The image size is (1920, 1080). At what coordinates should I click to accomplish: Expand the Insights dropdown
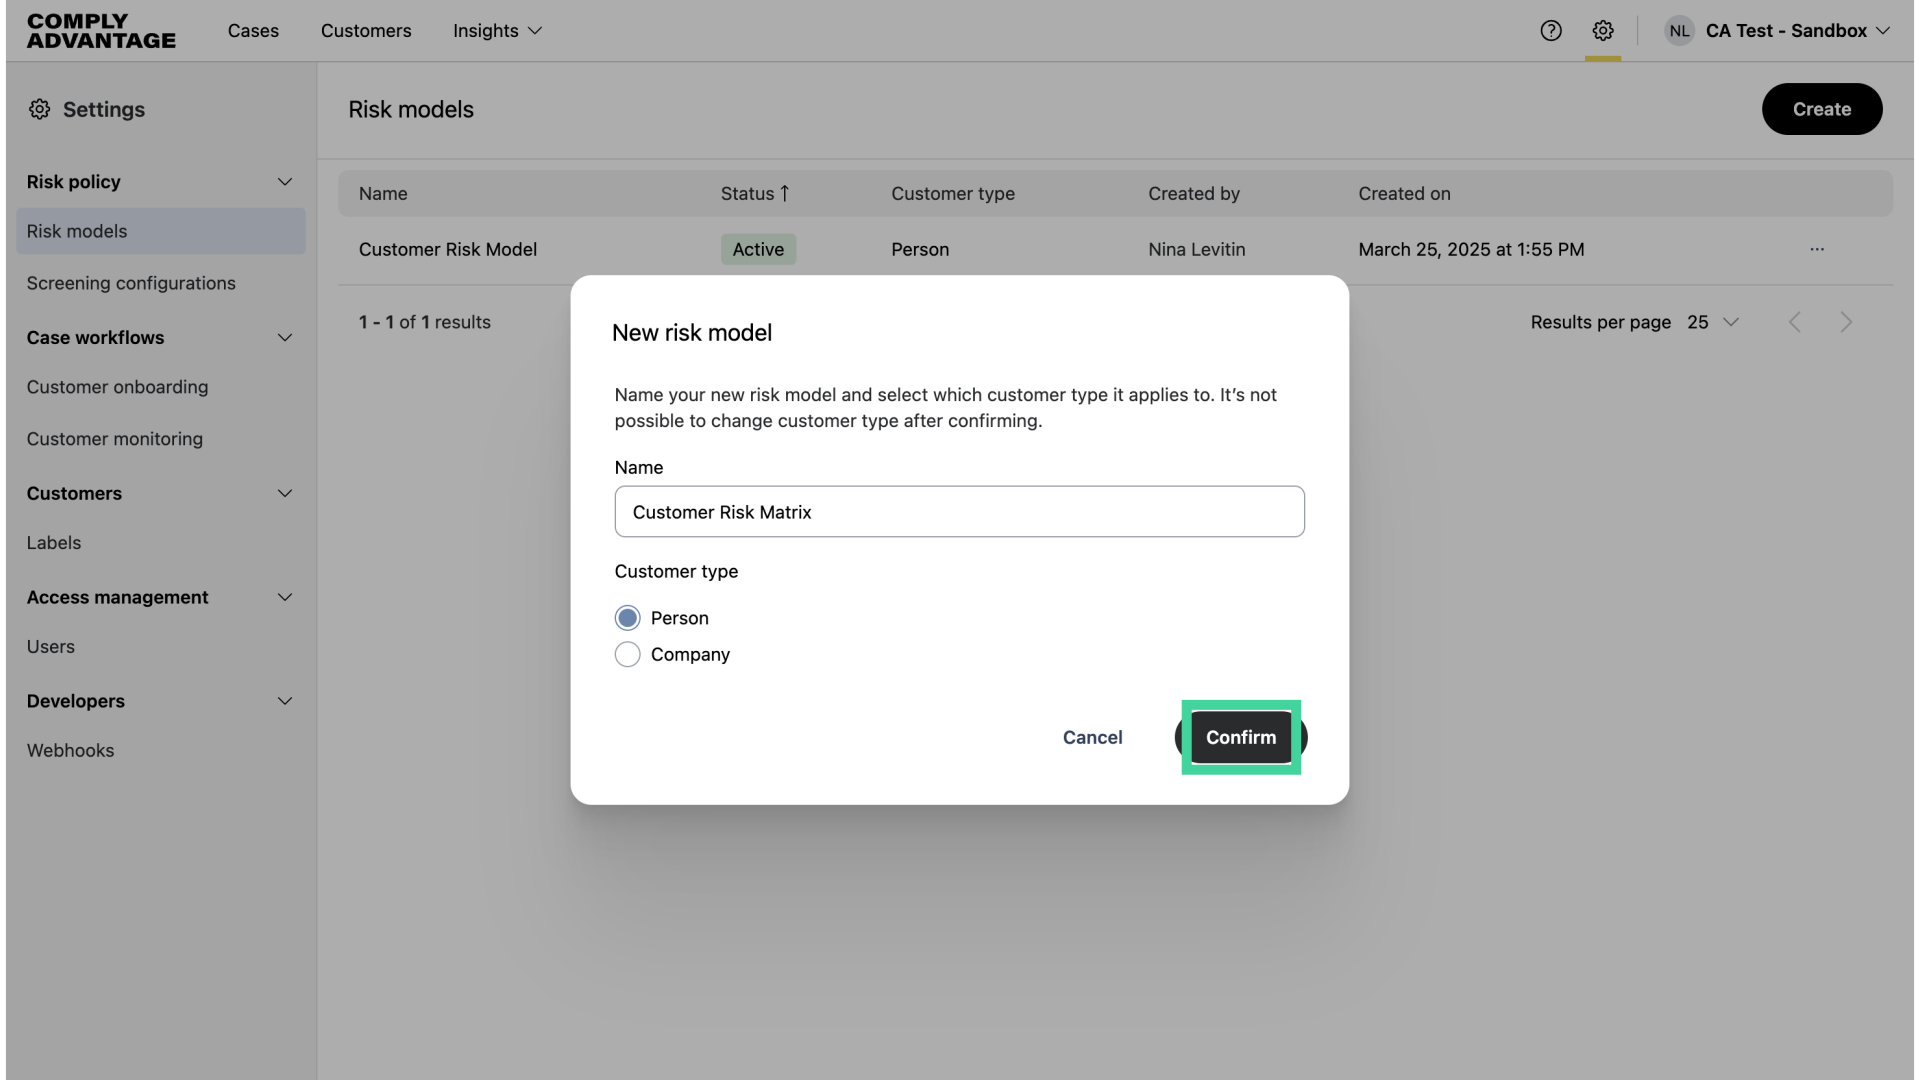497,31
